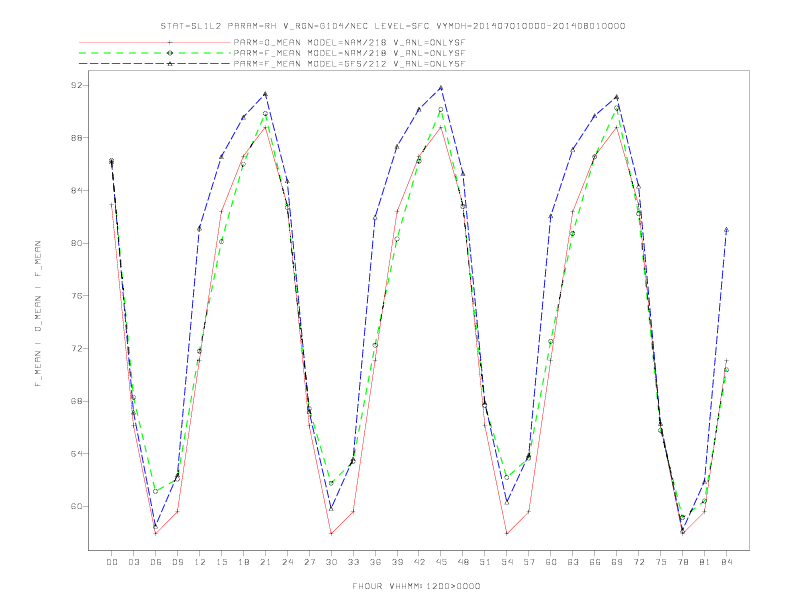Select legend entry PARM=O_MEAN MODEL=NAM/218
This screenshot has width=792, height=612.
click(349, 43)
